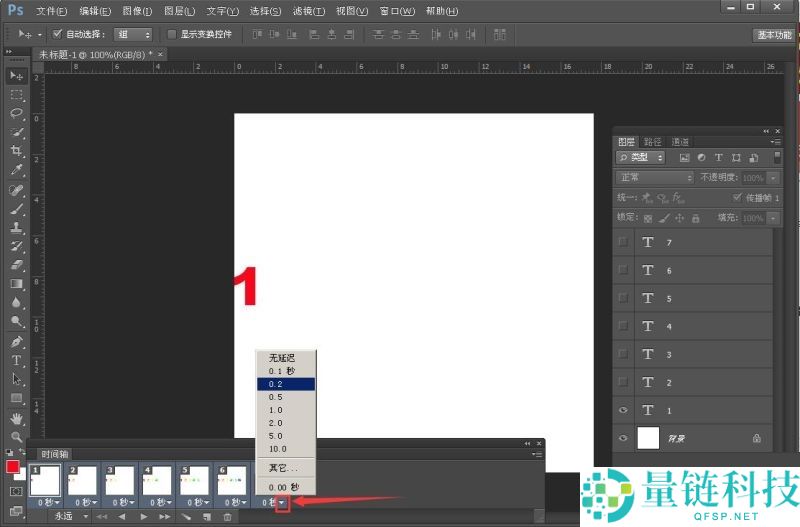Select animation frame 3 thumbnail
800x527 pixels.
coord(119,480)
